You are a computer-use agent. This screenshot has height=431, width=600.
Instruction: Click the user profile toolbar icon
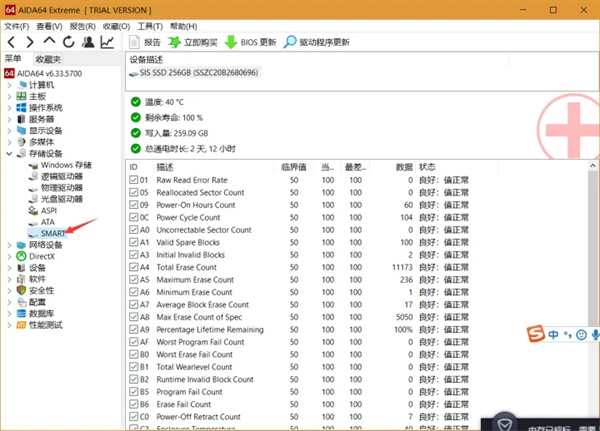[88, 43]
